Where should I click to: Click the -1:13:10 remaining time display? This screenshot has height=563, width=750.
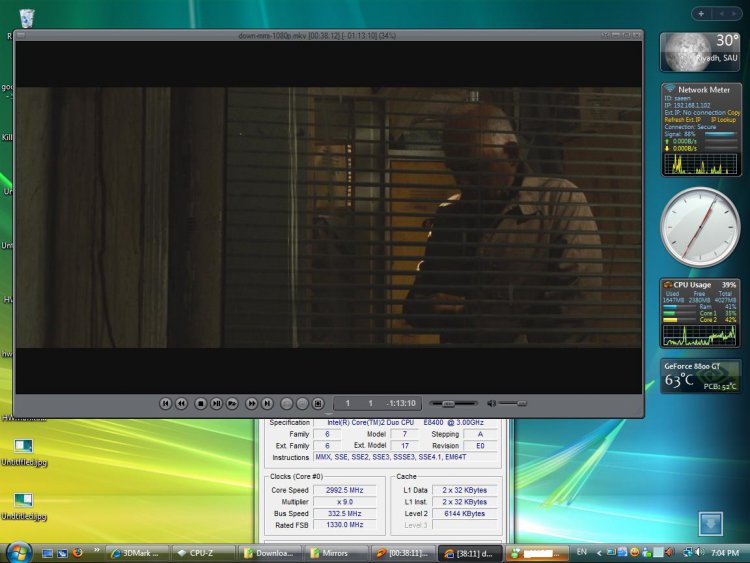coord(402,403)
